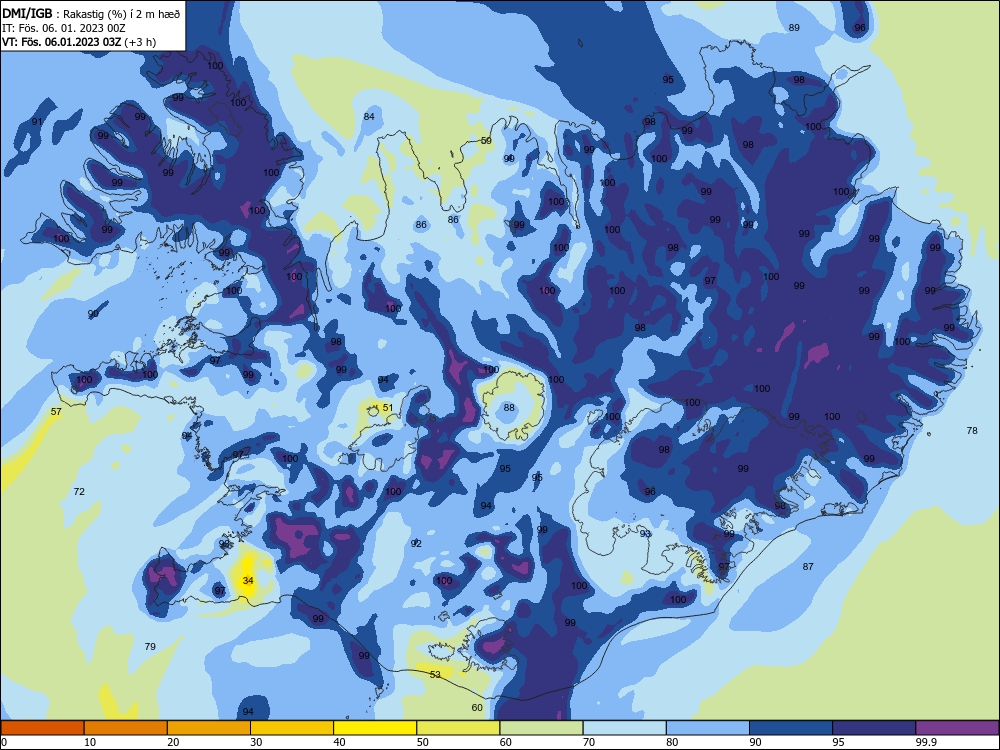The image size is (1000, 750).
Task: Click the 91 value in the northwest corner
Action: (x=37, y=122)
